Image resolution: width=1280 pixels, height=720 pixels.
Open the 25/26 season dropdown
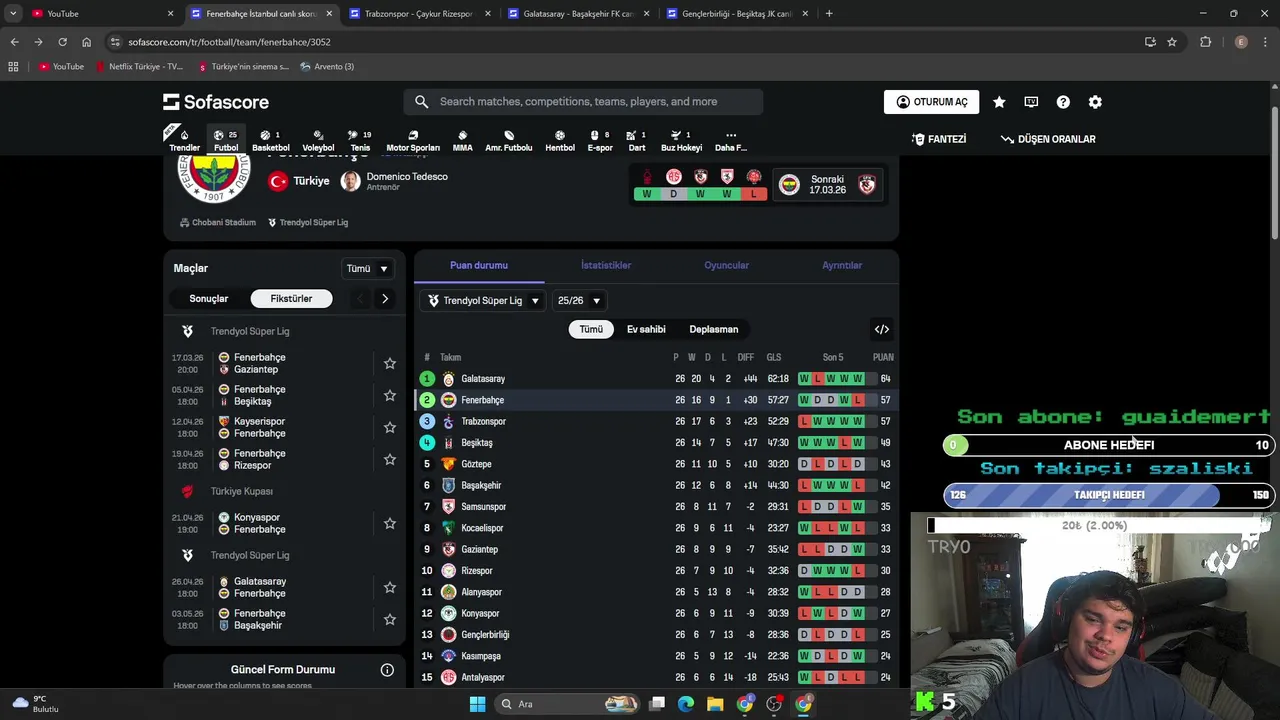pyautogui.click(x=579, y=300)
